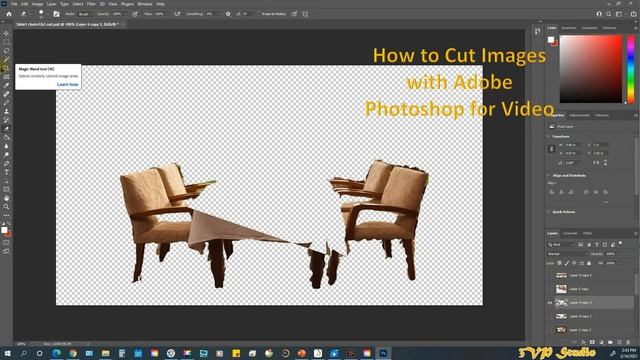The width and height of the screenshot is (640, 360).
Task: Open the workspace switcher dropdown
Action: click(x=620, y=14)
